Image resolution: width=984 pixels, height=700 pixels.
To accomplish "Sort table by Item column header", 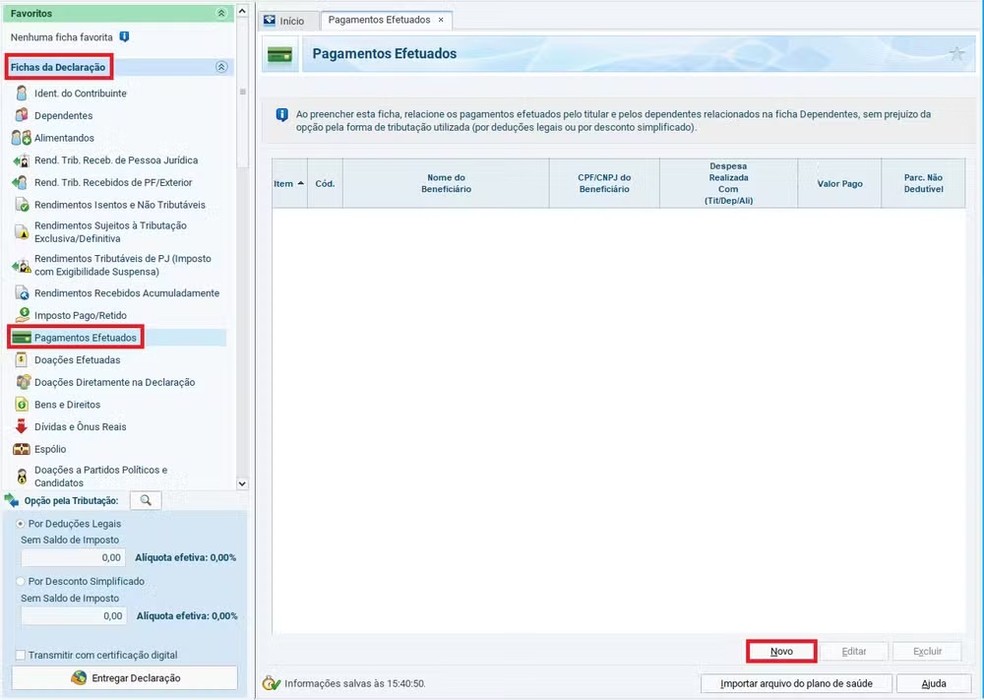I will 289,183.
